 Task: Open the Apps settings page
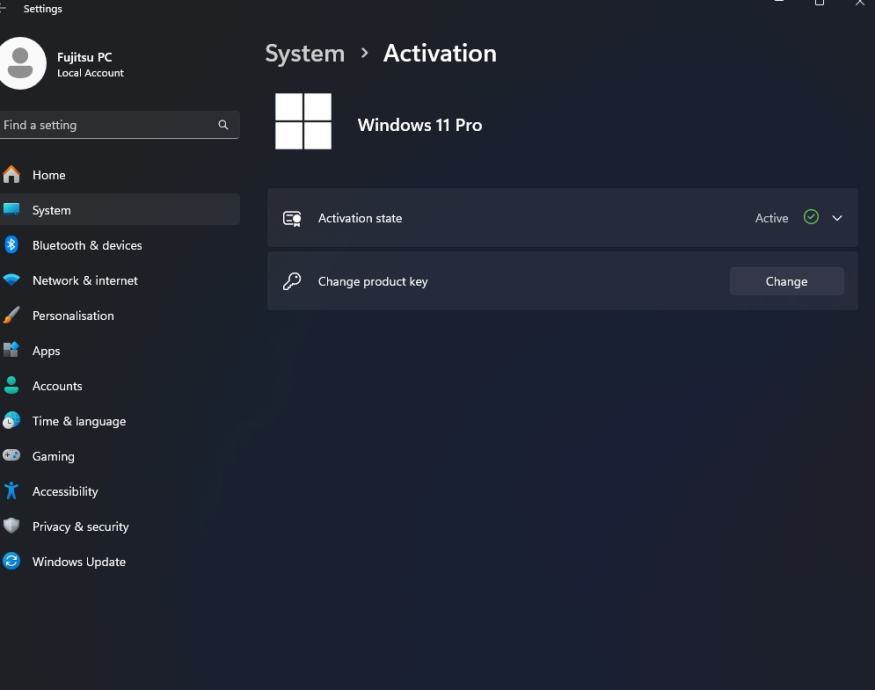[119, 351]
